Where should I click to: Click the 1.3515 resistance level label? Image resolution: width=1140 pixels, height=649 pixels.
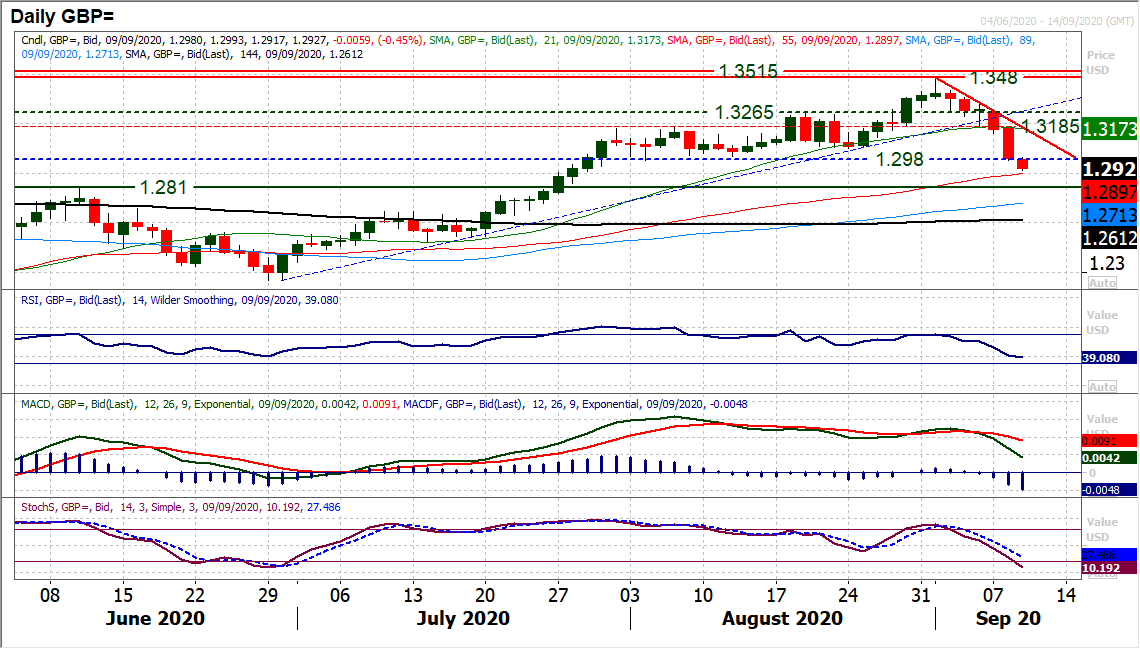pyautogui.click(x=749, y=72)
